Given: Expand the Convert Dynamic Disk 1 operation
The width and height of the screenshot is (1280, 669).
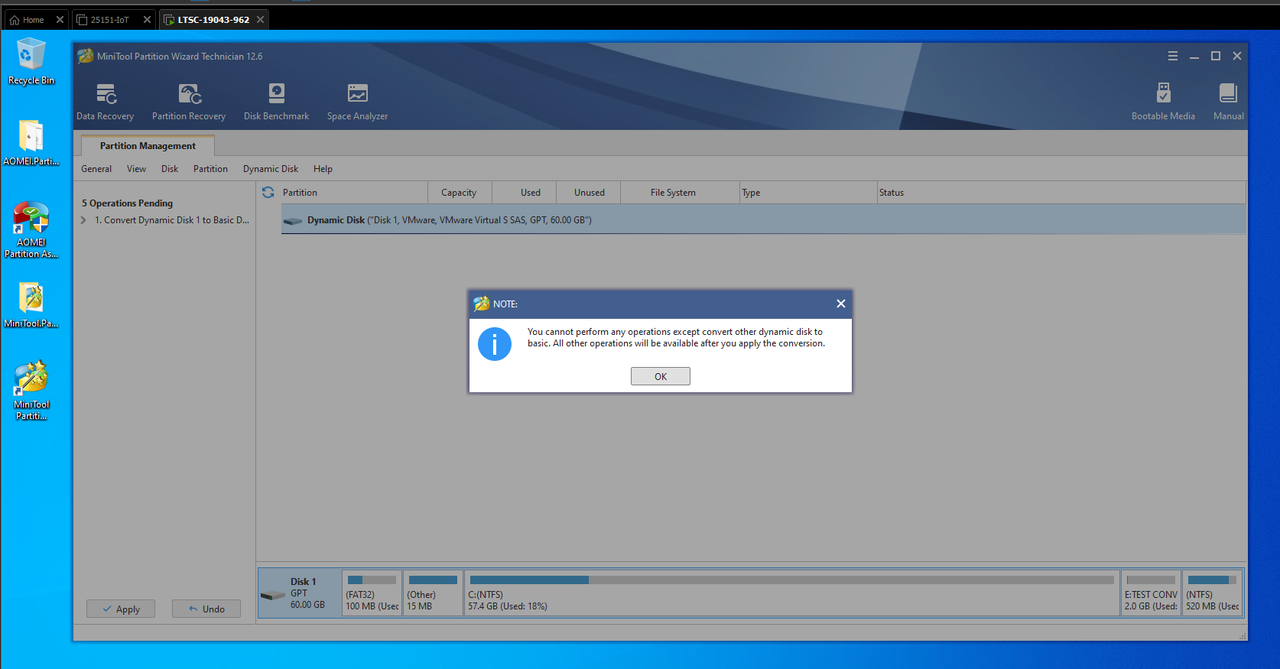Looking at the screenshot, I should tap(84, 220).
